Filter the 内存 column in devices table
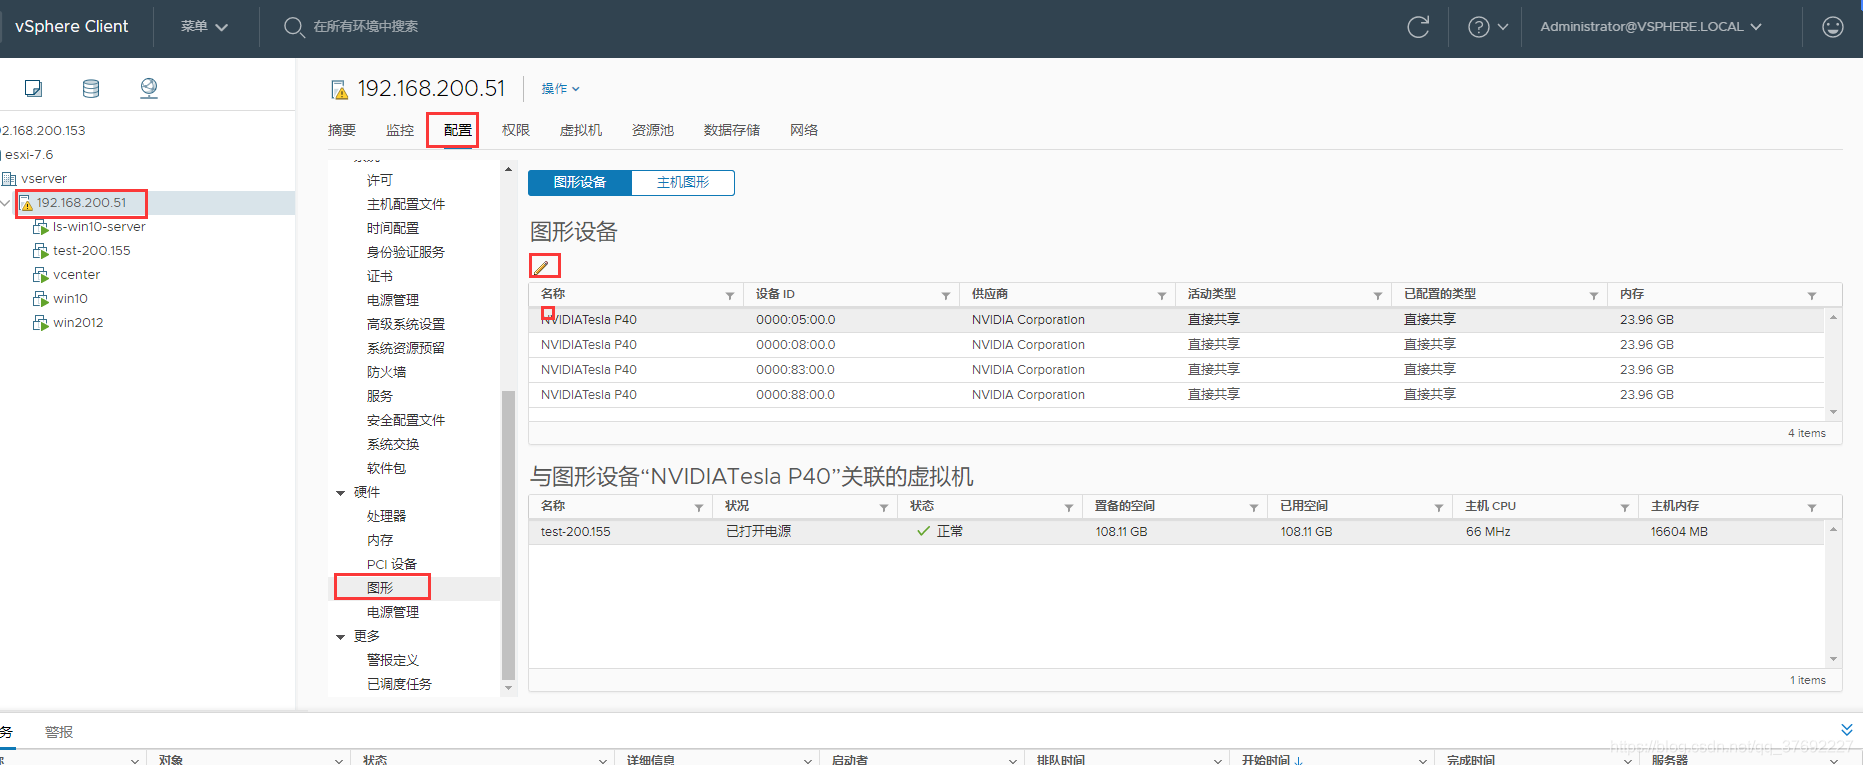1863x765 pixels. tap(1811, 296)
